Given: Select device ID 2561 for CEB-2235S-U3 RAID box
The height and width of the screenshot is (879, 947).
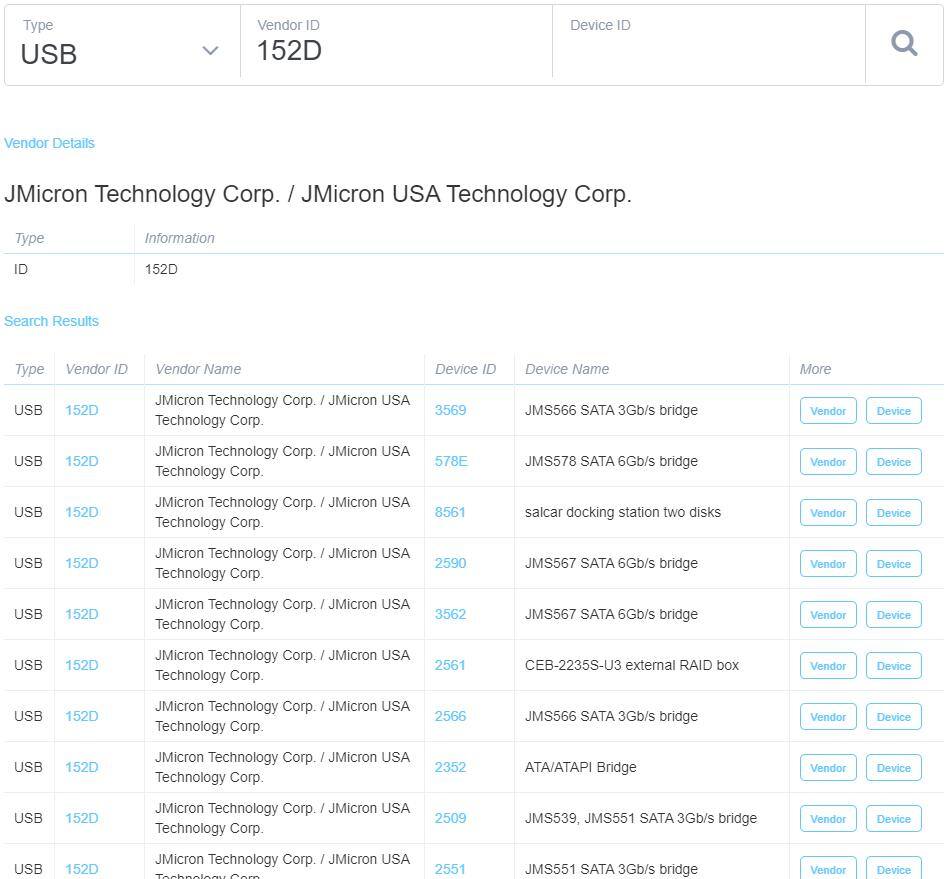Looking at the screenshot, I should (450, 665).
